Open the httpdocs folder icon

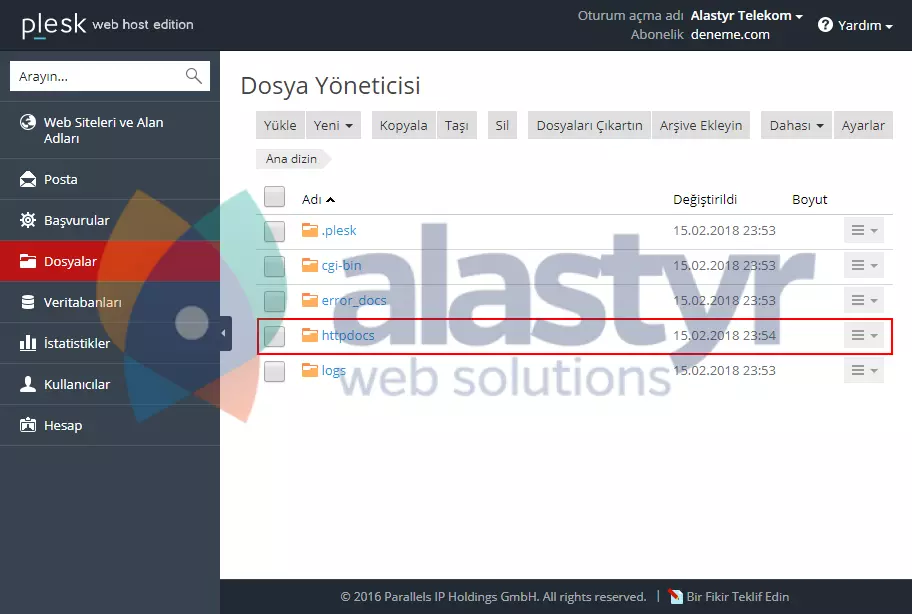tap(311, 336)
